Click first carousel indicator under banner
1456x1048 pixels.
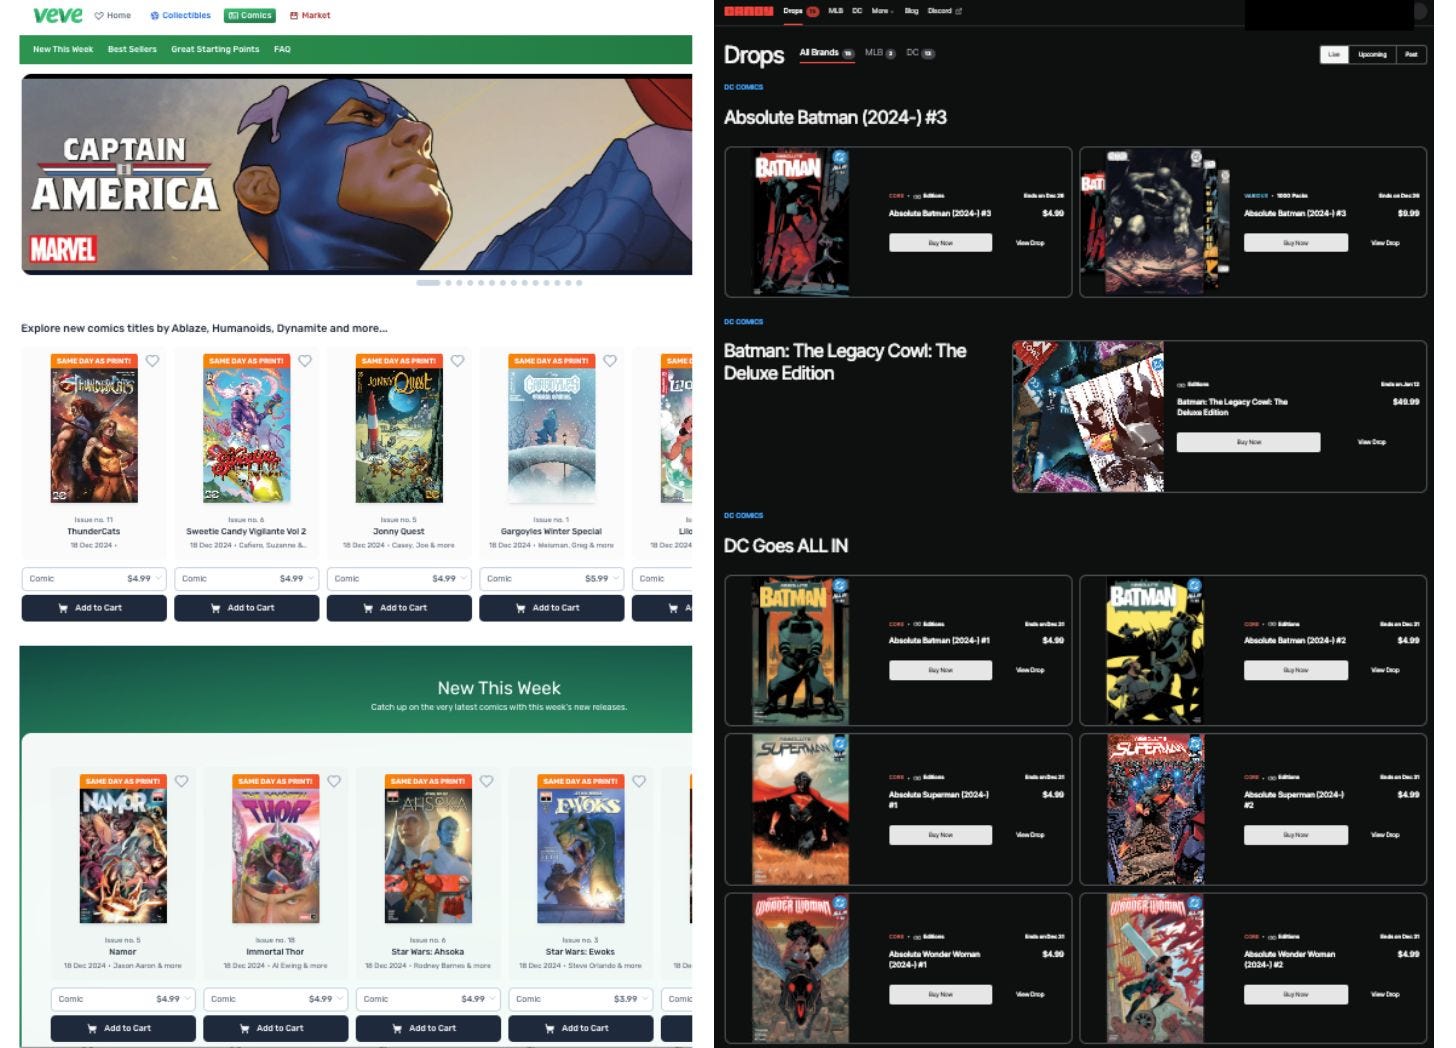click(x=428, y=283)
